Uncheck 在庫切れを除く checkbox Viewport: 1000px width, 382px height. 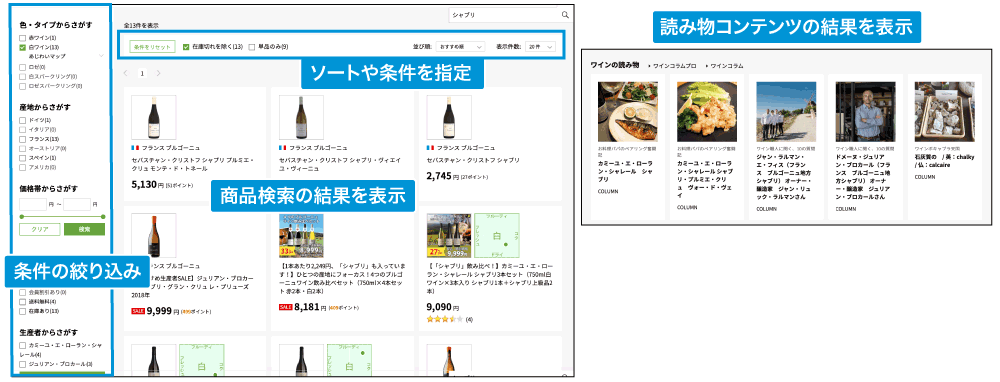186,47
